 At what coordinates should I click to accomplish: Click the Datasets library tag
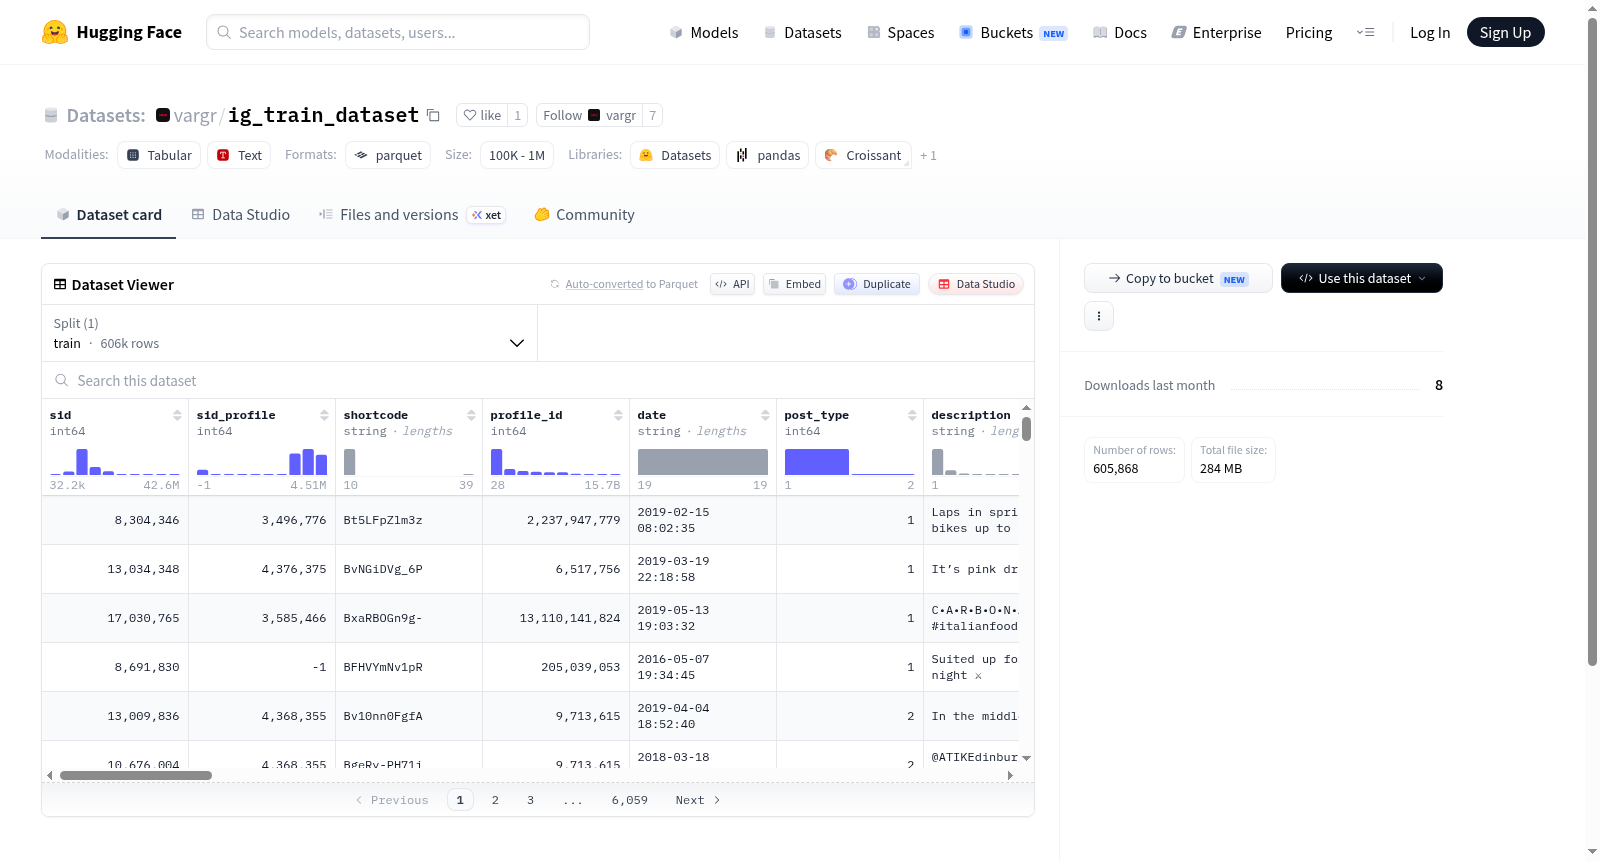(675, 155)
